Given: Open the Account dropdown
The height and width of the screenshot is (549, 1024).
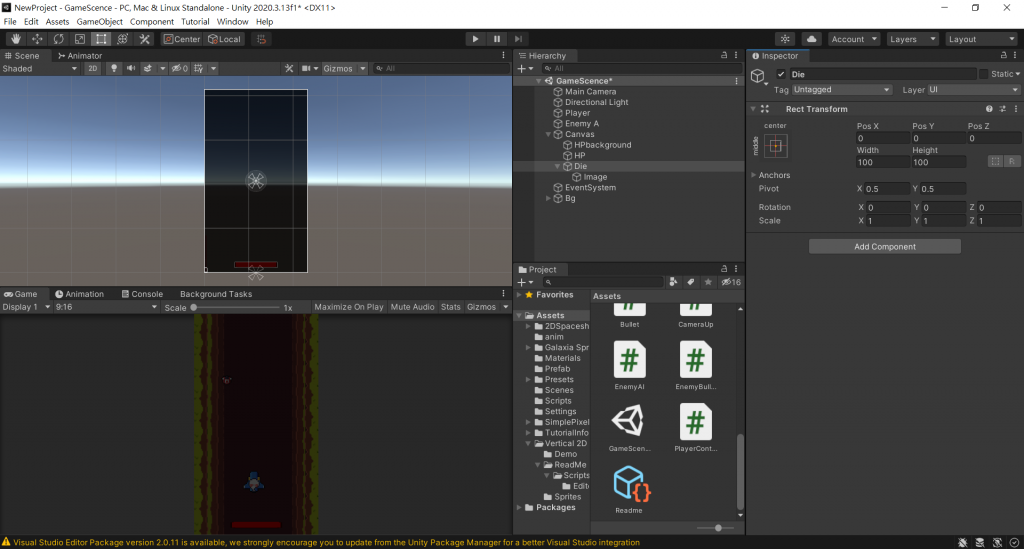Looking at the screenshot, I should tap(854, 39).
